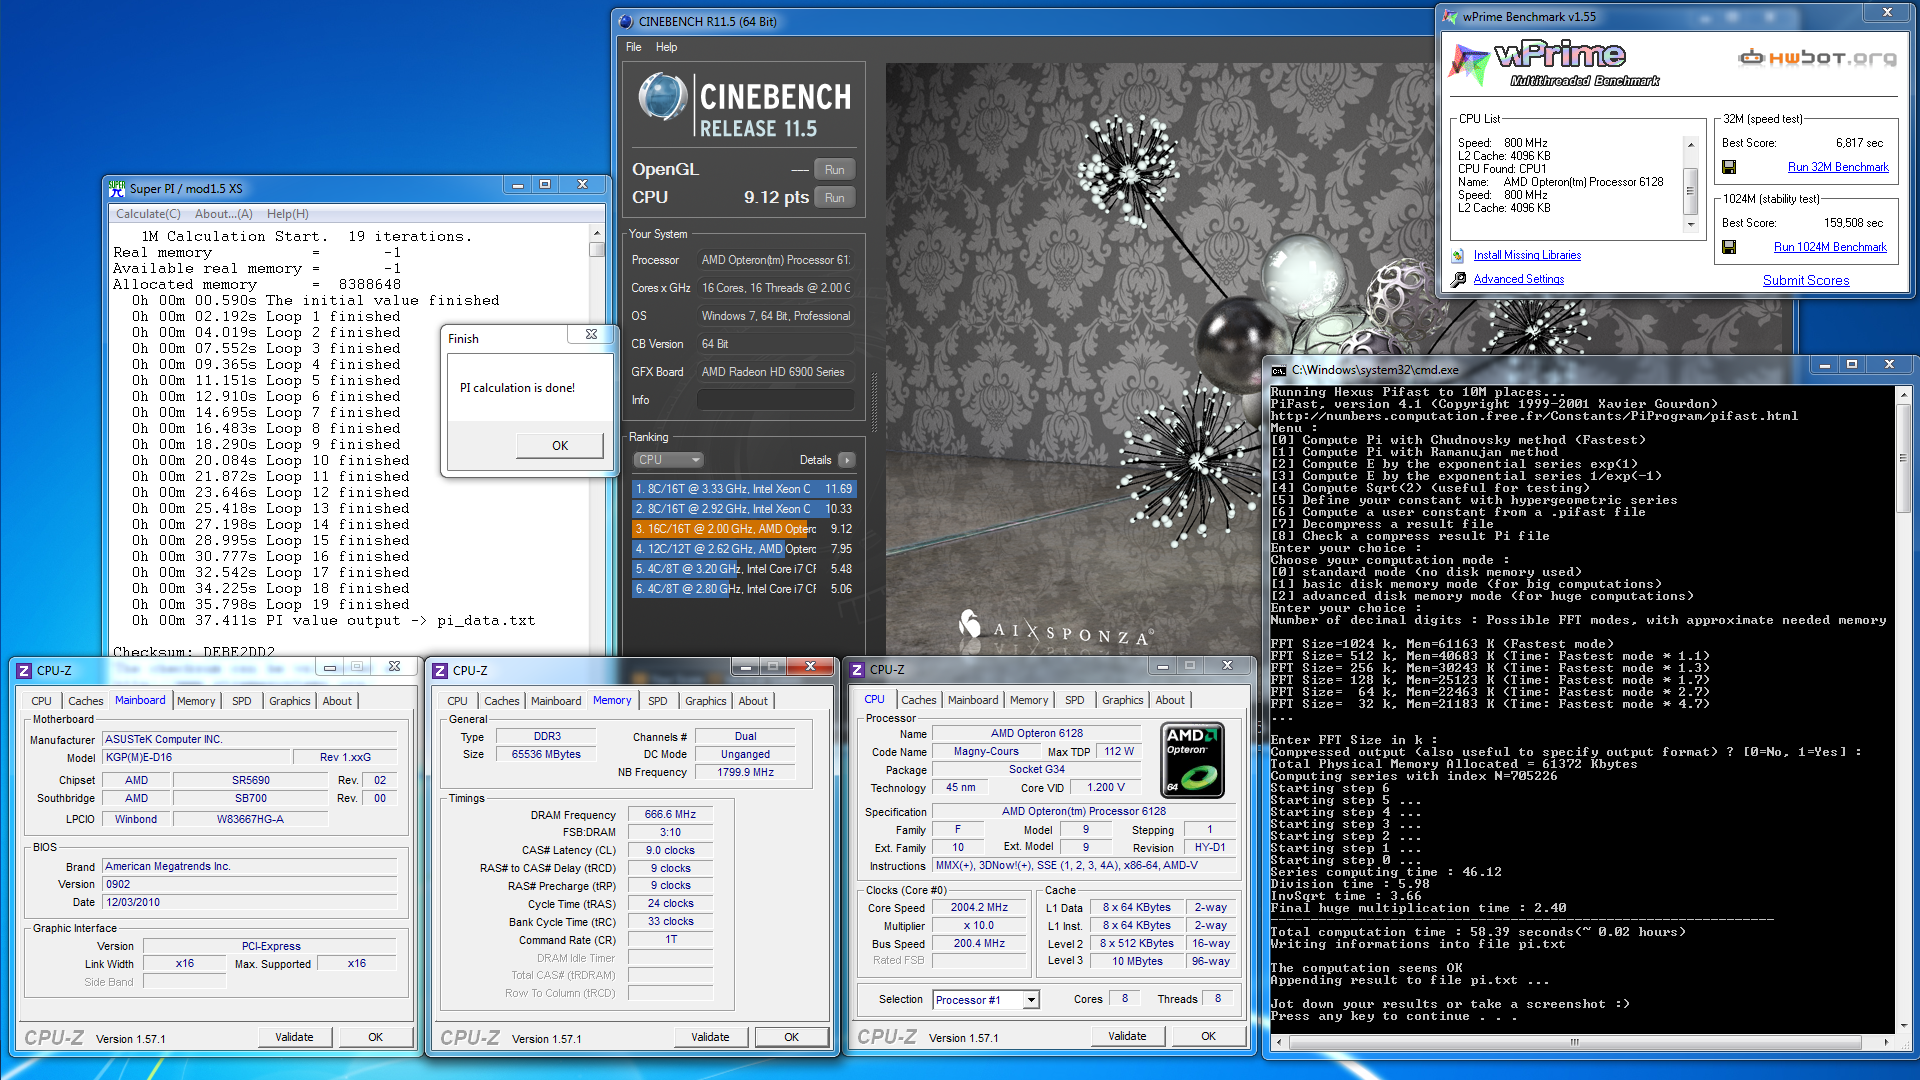Click Submit Scores link in wPrime
The image size is (1920, 1080).
[x=1806, y=280]
